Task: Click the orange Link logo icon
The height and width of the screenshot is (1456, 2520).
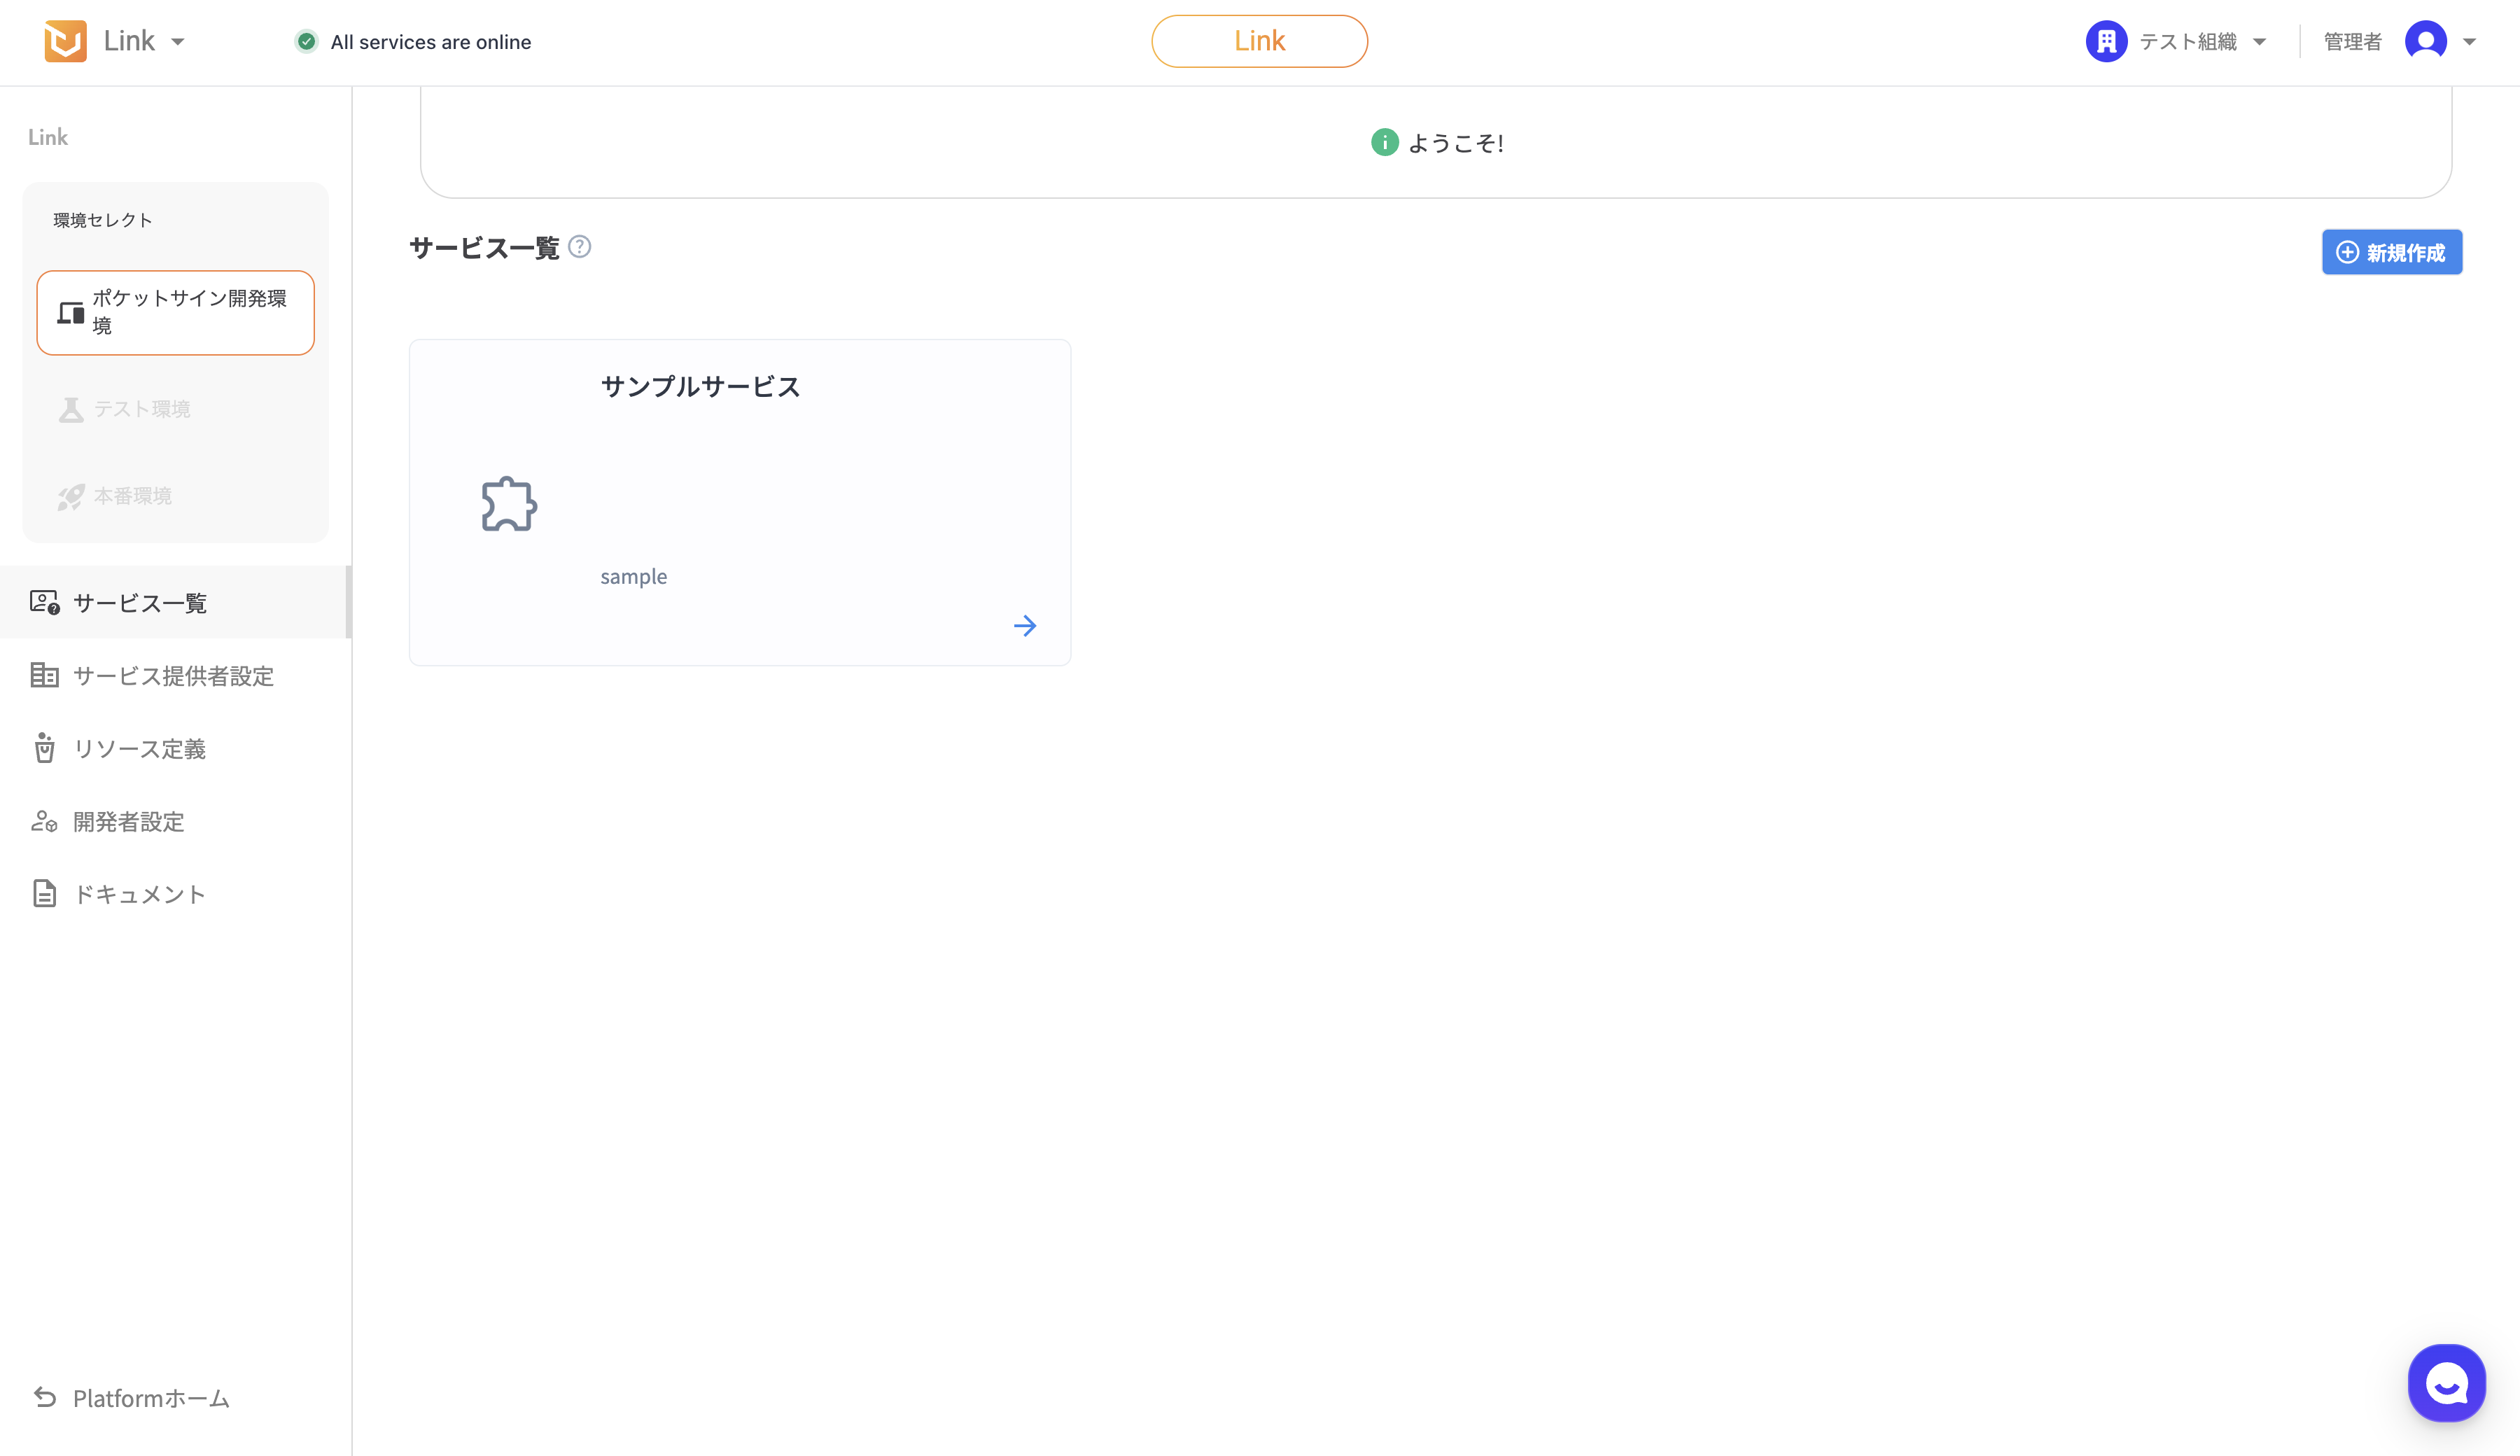Action: 65,41
